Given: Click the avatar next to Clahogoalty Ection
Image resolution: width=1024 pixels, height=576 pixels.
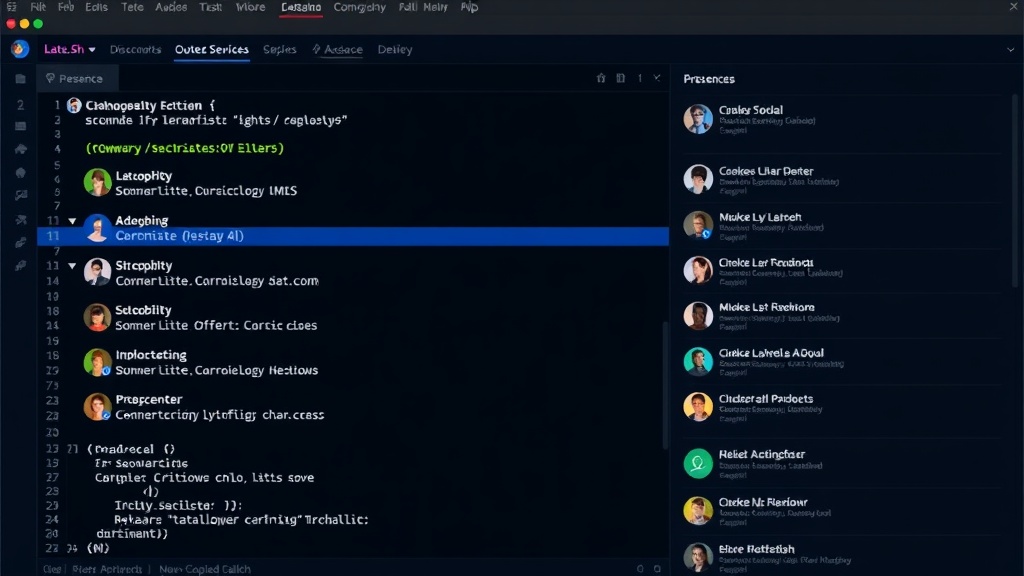Looking at the screenshot, I should pyautogui.click(x=74, y=105).
